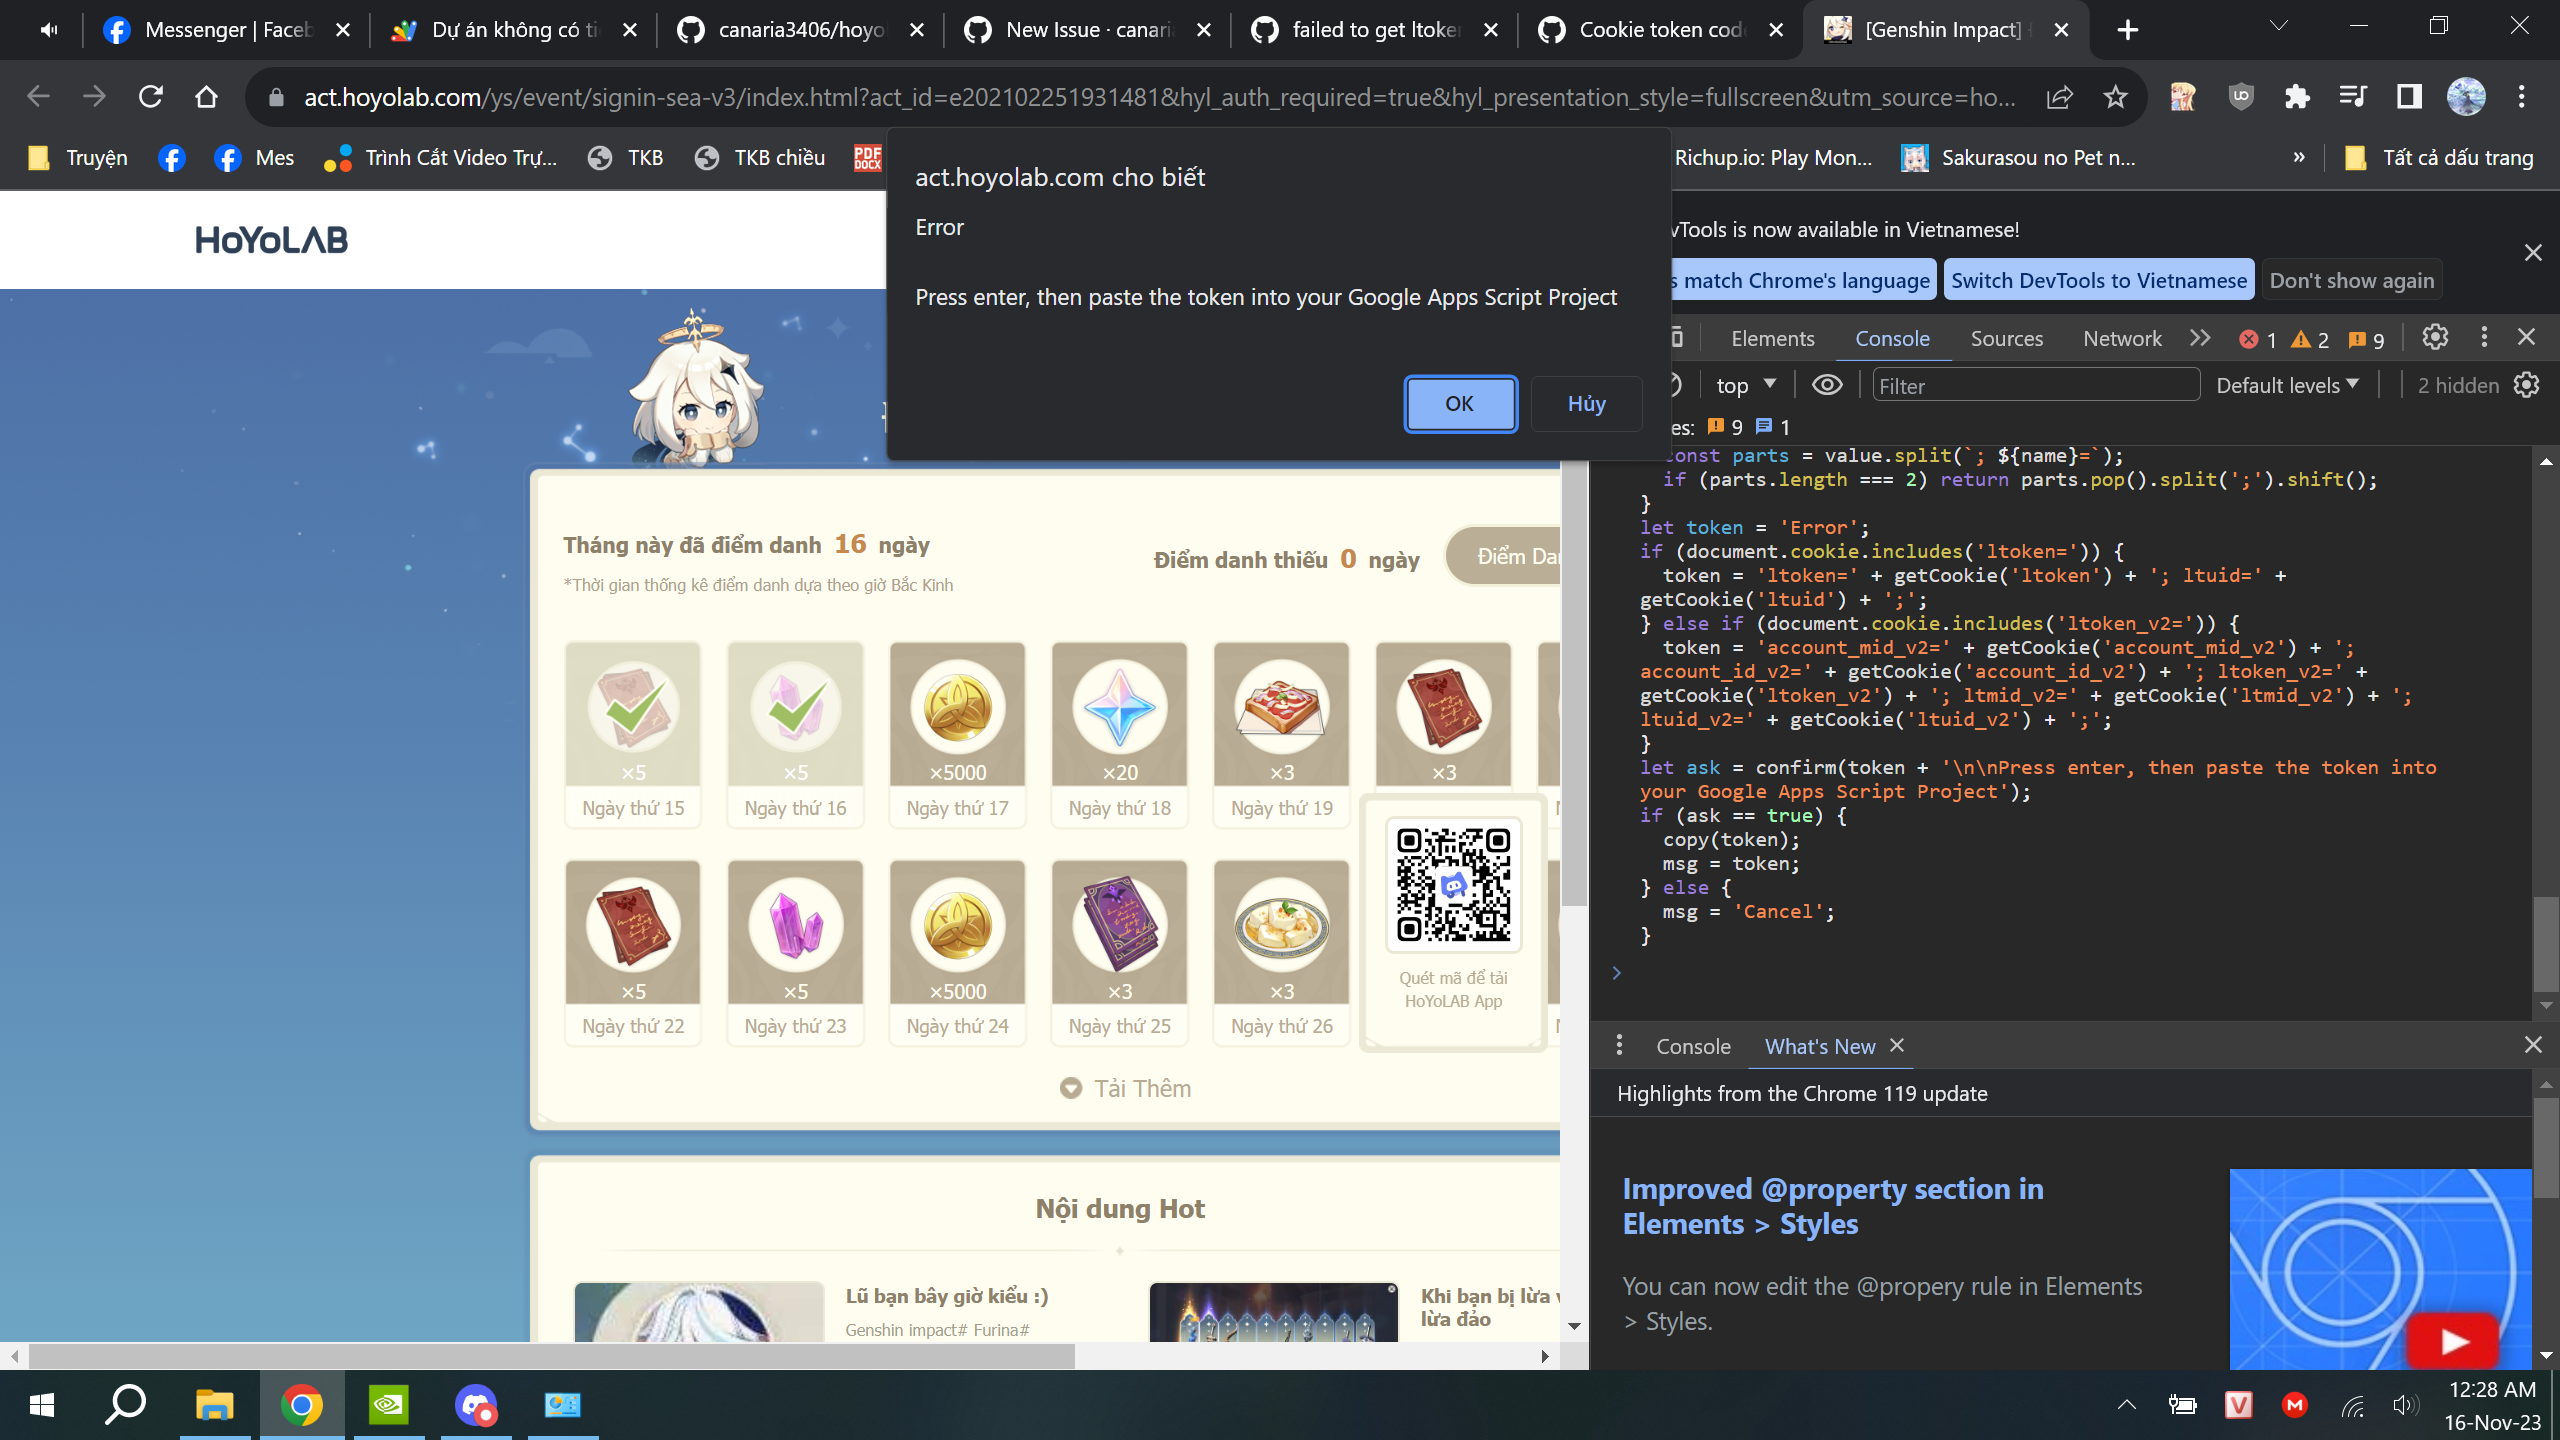This screenshot has height=1440, width=2560.
Task: Open Discord from the Windows taskbar
Action: [476, 1405]
